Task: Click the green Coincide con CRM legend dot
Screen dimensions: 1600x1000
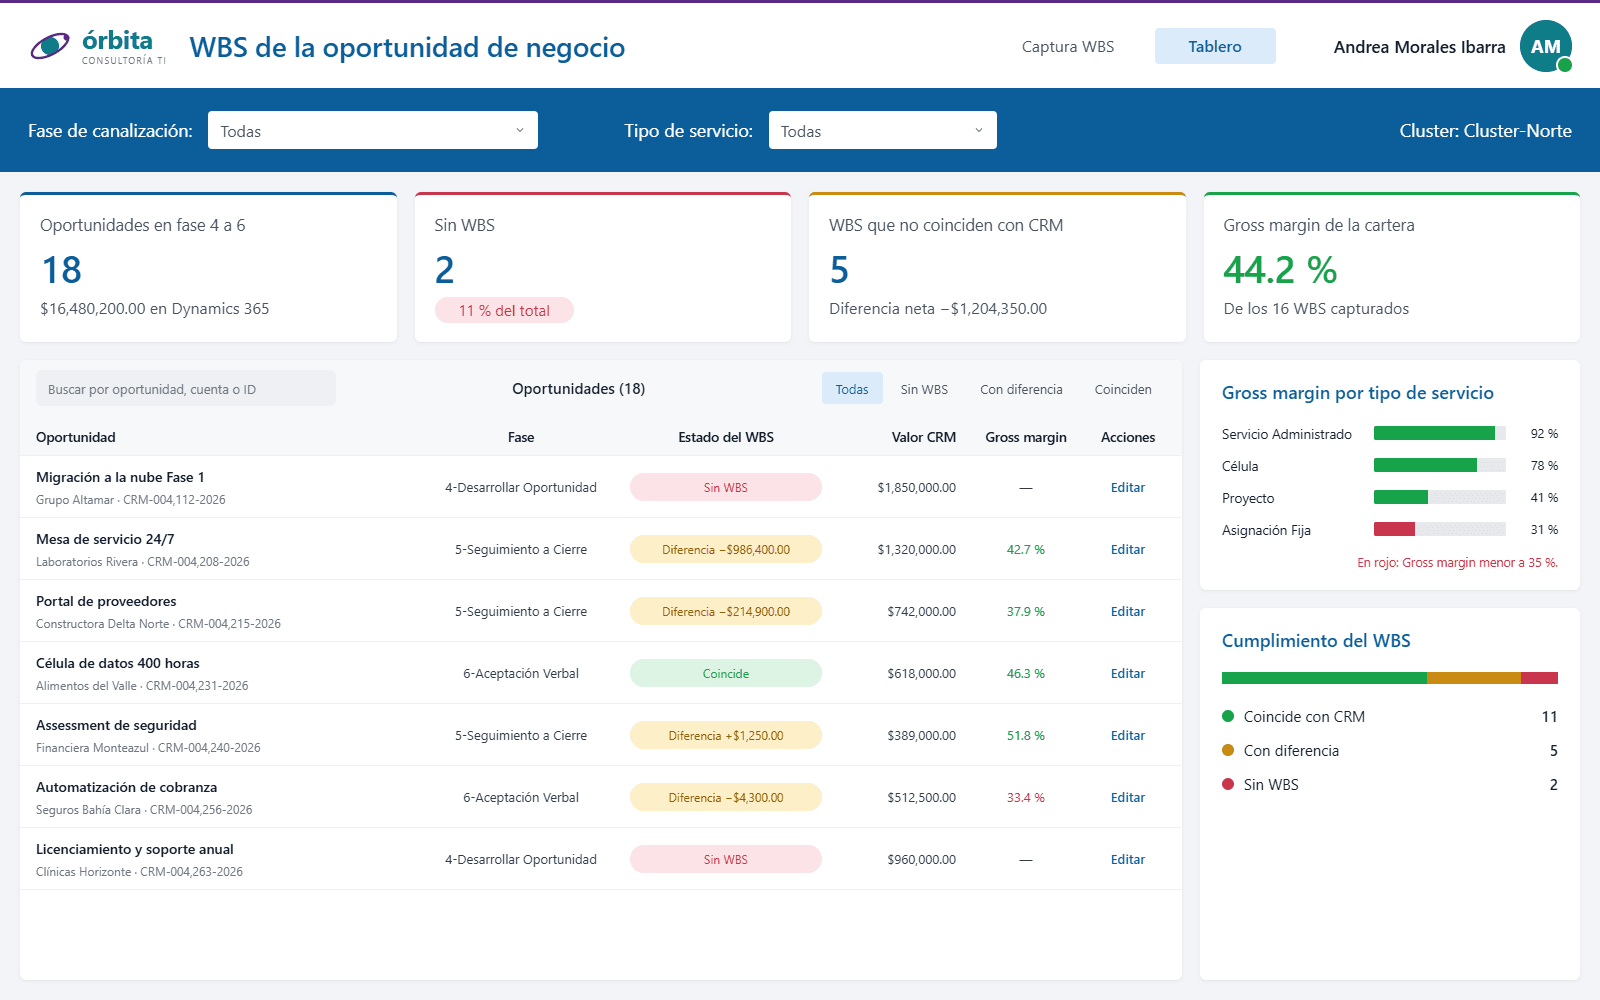Action: [1228, 716]
